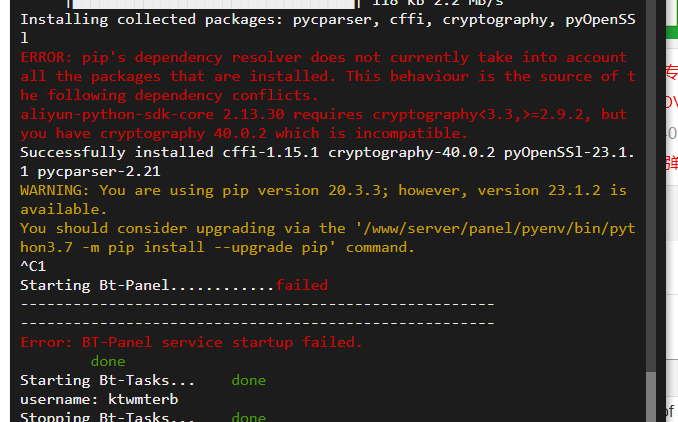
Task: Click the username value 'ktwmterb'
Action: 143,399
